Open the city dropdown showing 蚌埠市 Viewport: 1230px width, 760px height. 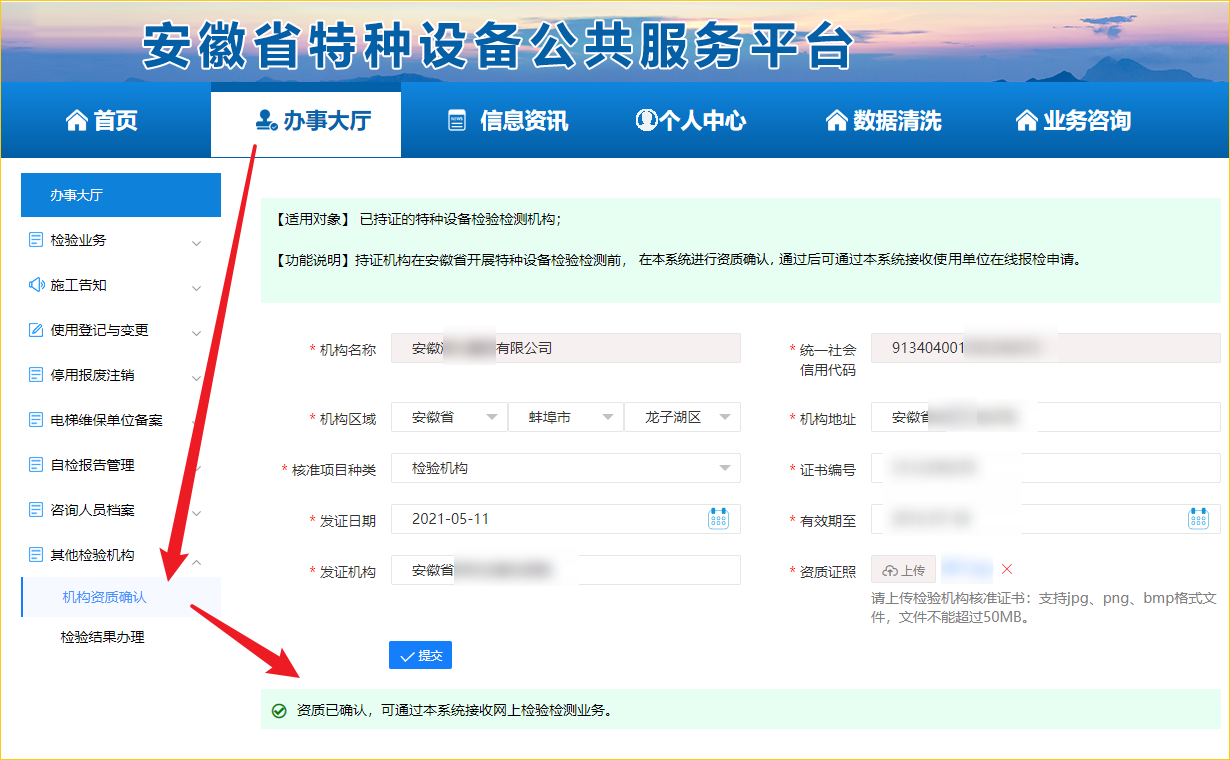(566, 417)
